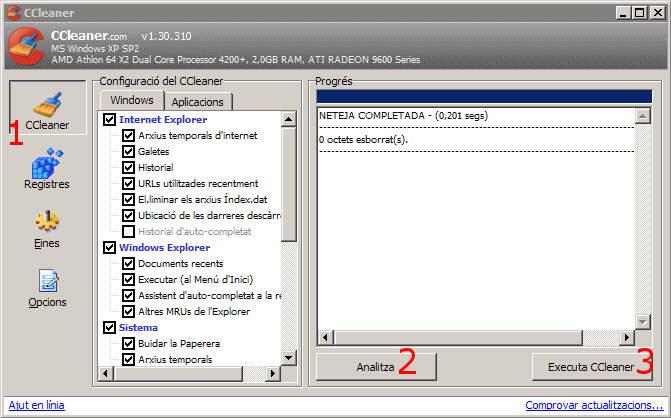The image size is (671, 418).
Task: Click the NETEJA COMPLETADA result line
Action: point(404,116)
